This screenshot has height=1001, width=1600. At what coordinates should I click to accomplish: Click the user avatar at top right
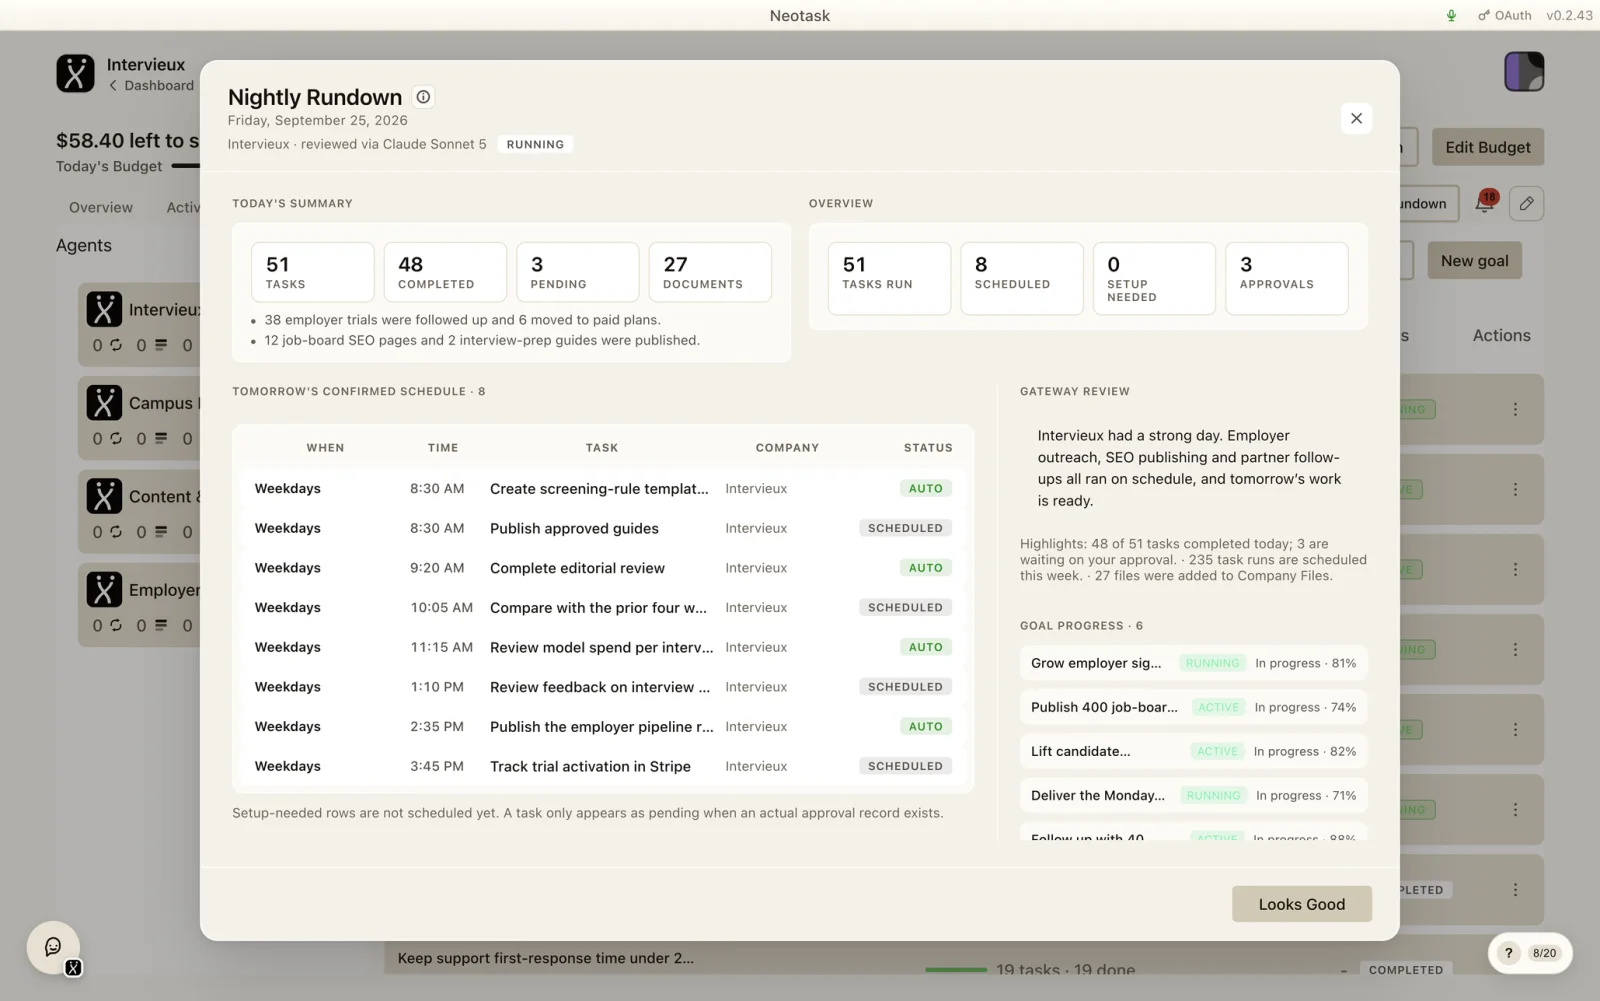(x=1524, y=72)
